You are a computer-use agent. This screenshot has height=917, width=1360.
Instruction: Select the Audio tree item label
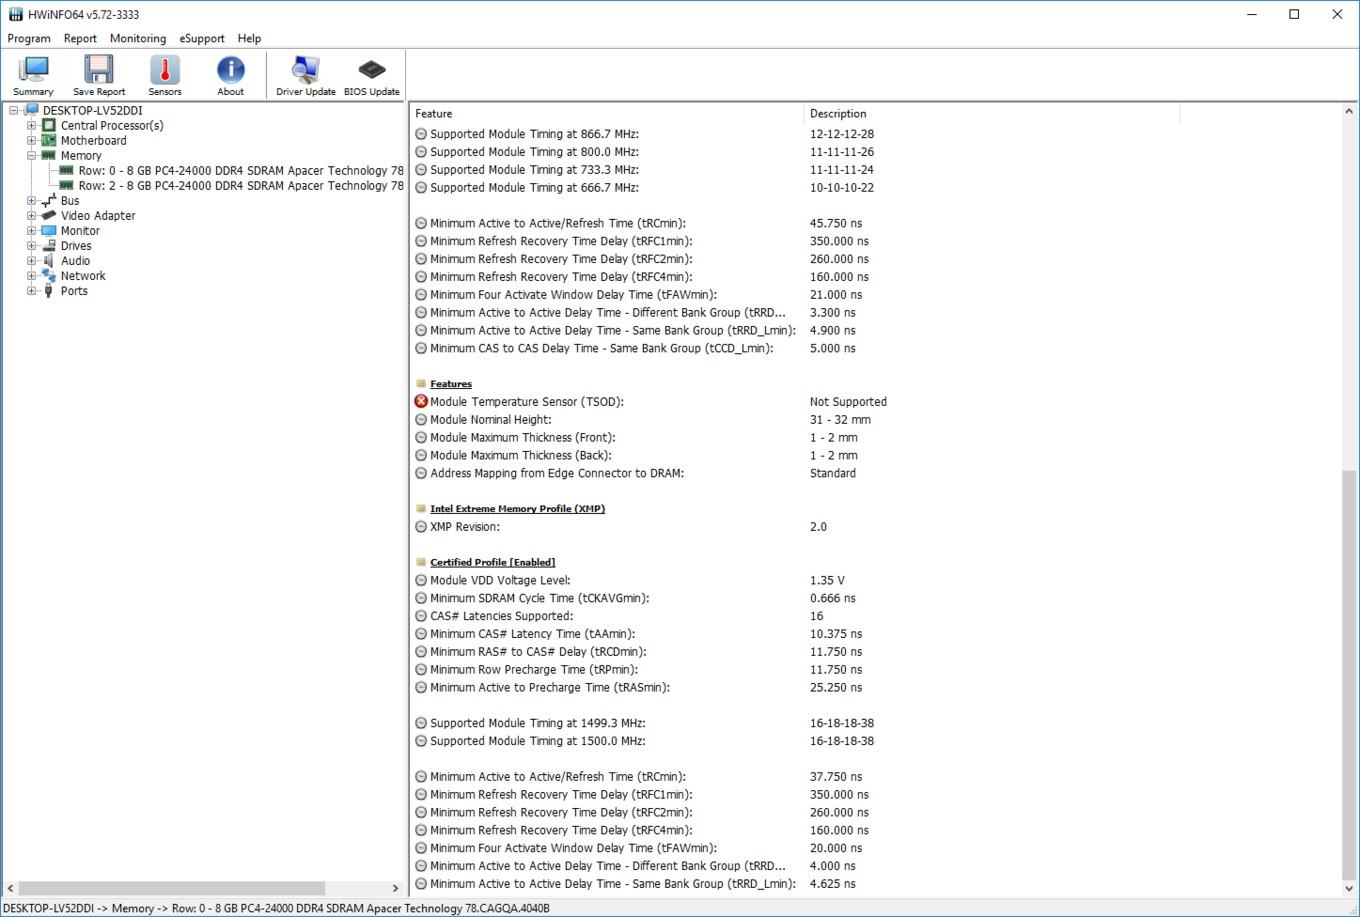tap(75, 260)
